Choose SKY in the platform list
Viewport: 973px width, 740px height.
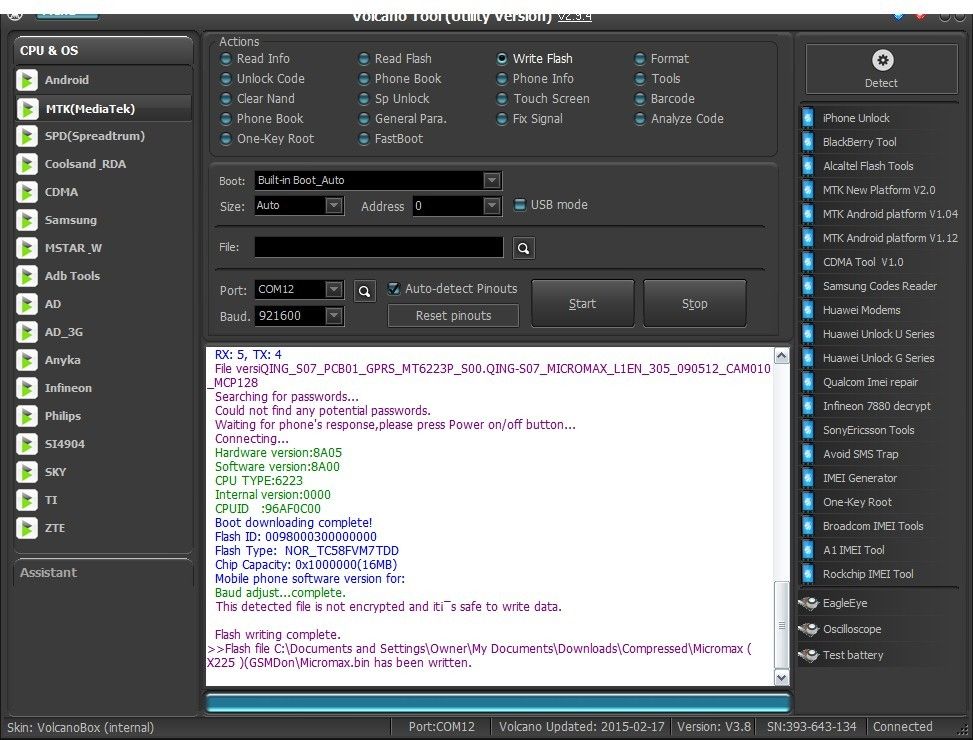[55, 472]
